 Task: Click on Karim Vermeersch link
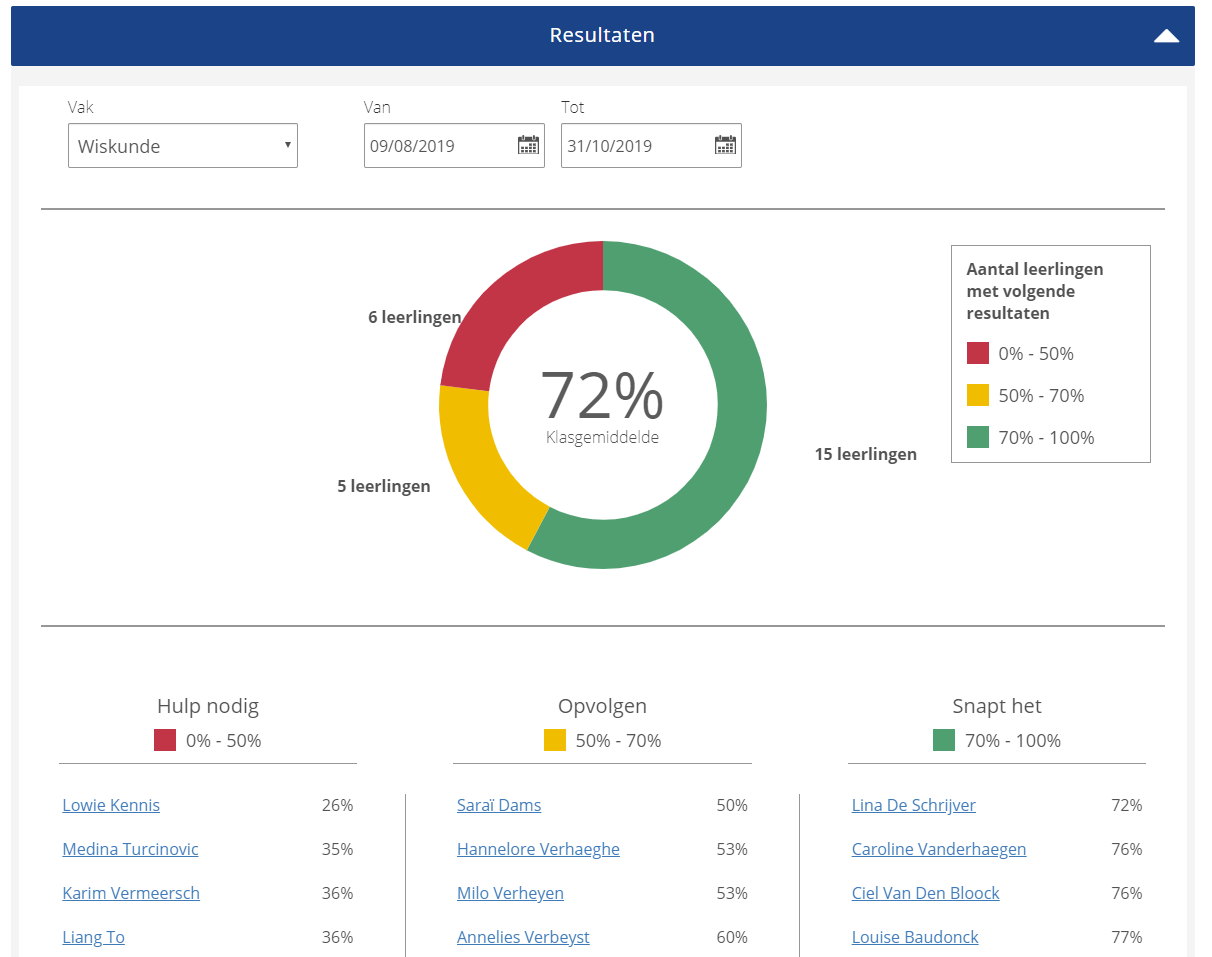pyautogui.click(x=131, y=893)
